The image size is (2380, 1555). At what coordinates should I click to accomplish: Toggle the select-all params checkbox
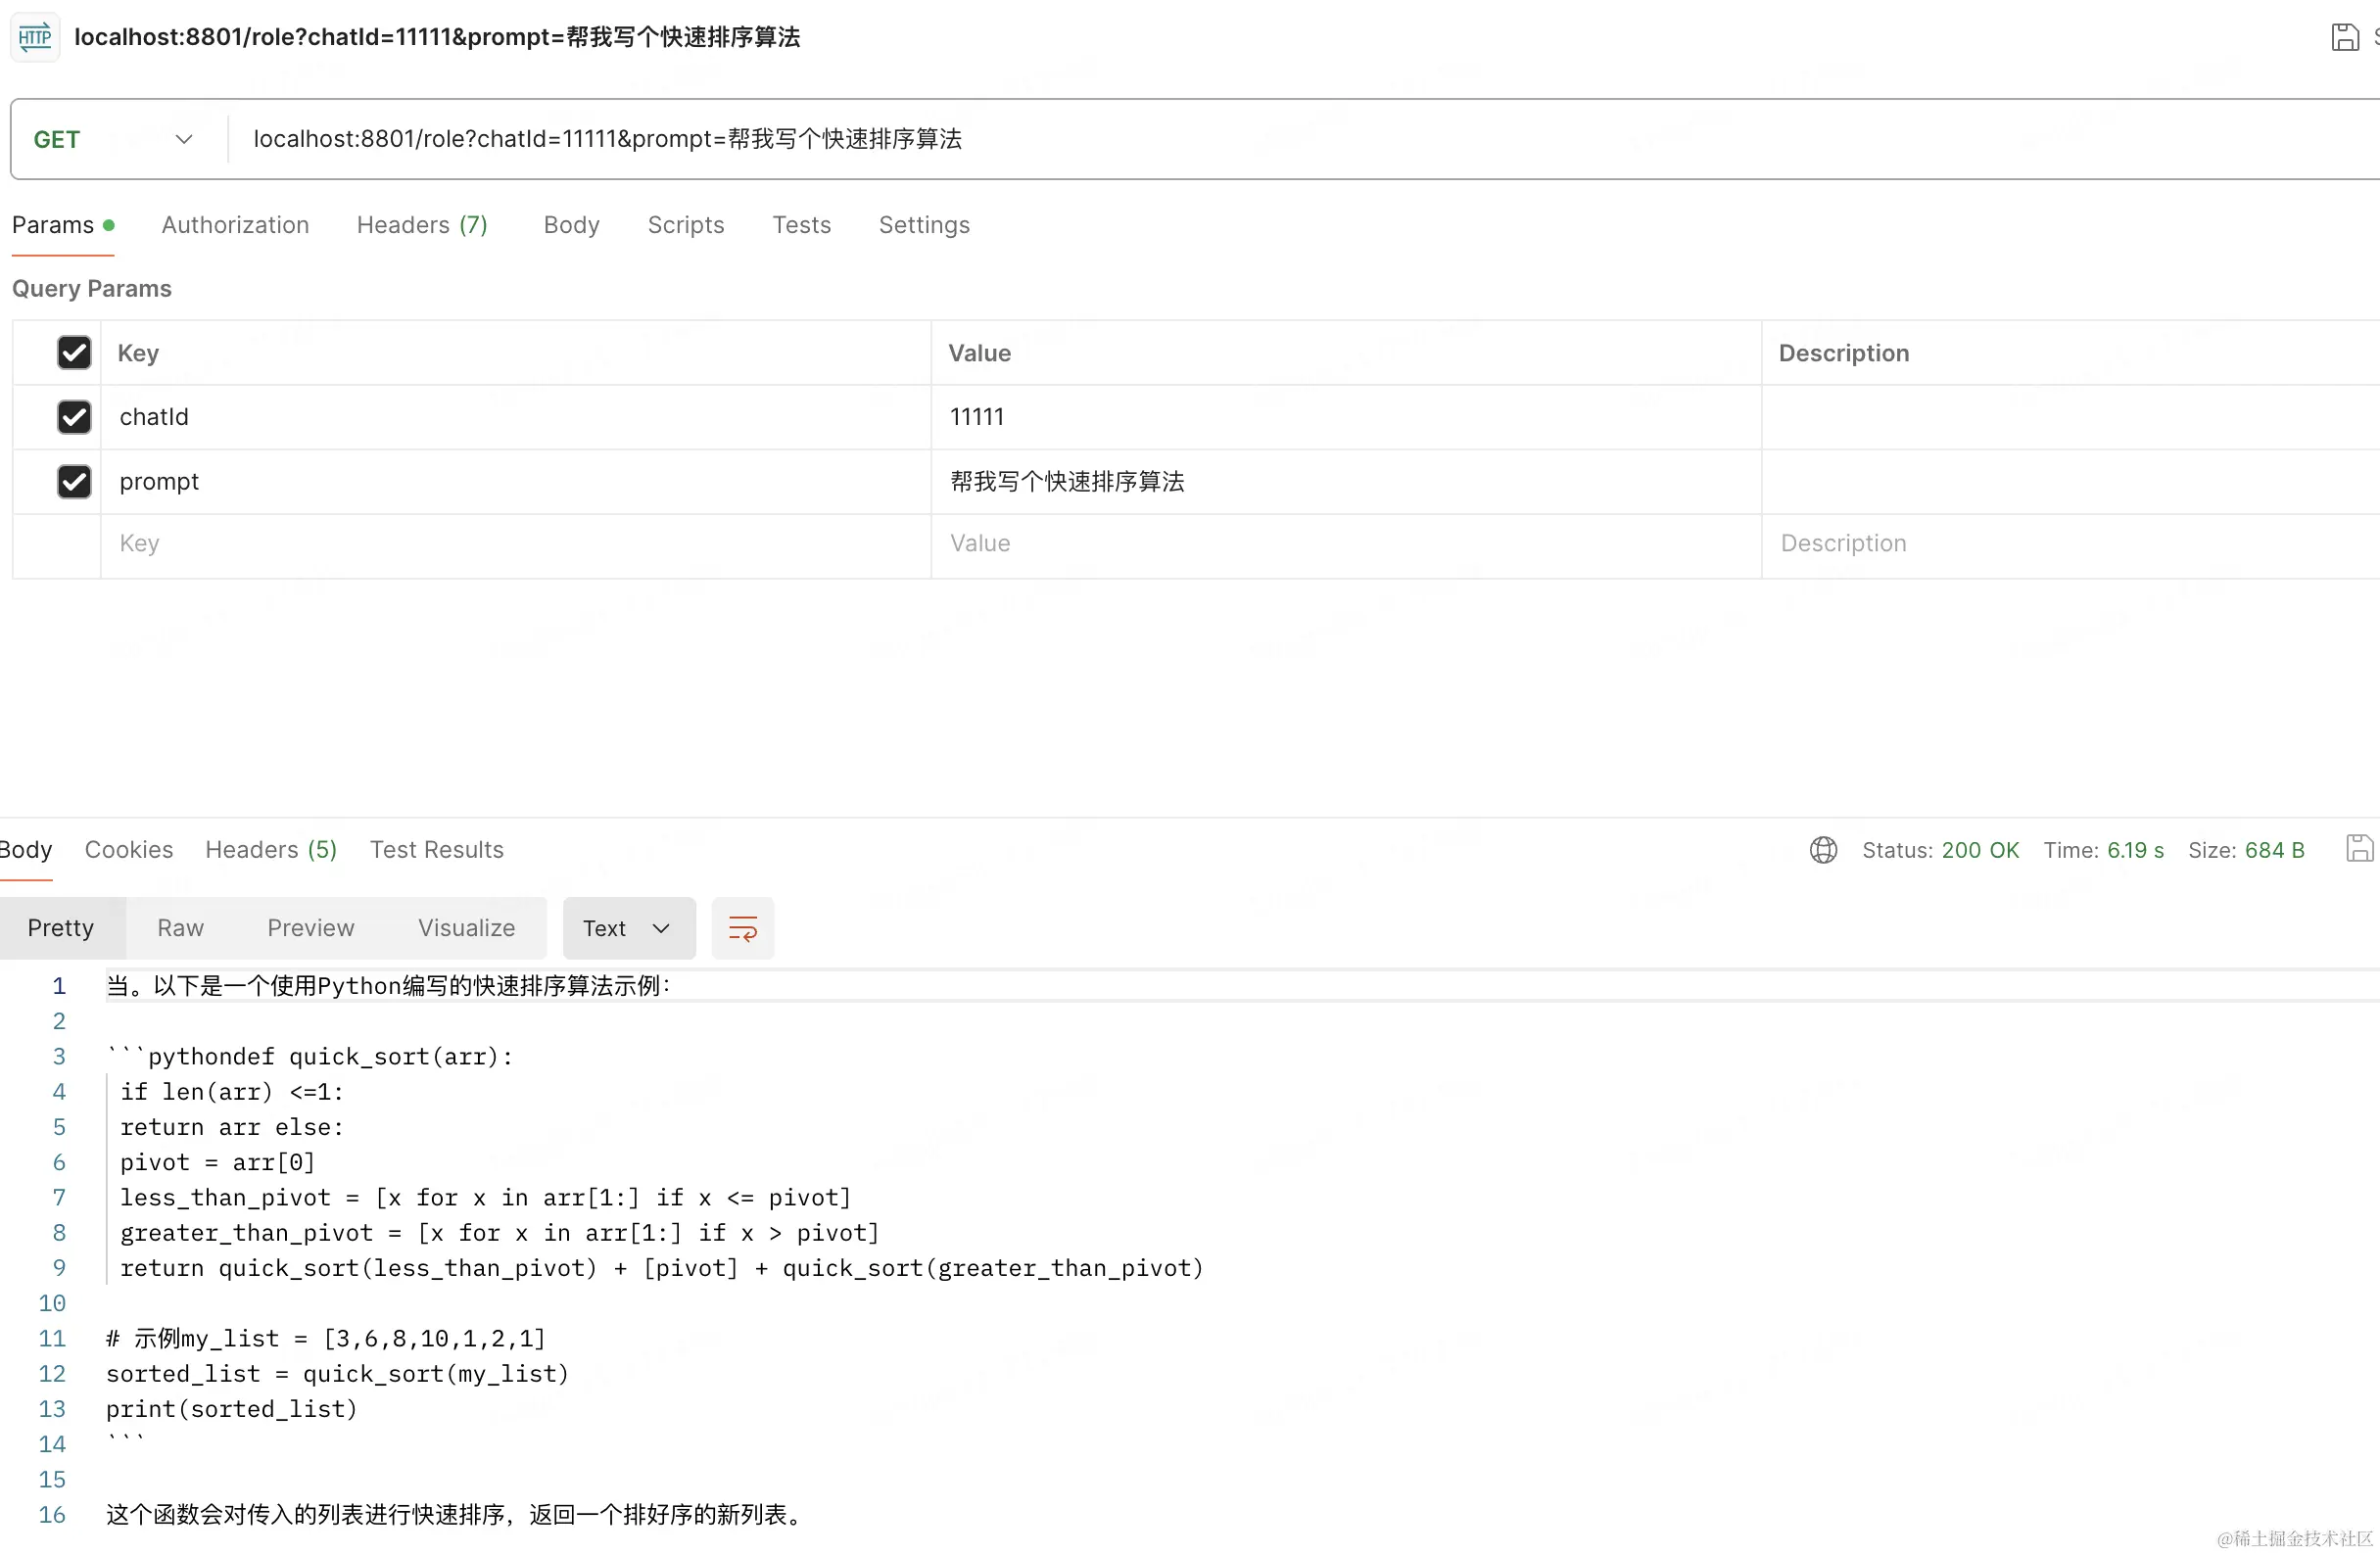click(x=74, y=353)
